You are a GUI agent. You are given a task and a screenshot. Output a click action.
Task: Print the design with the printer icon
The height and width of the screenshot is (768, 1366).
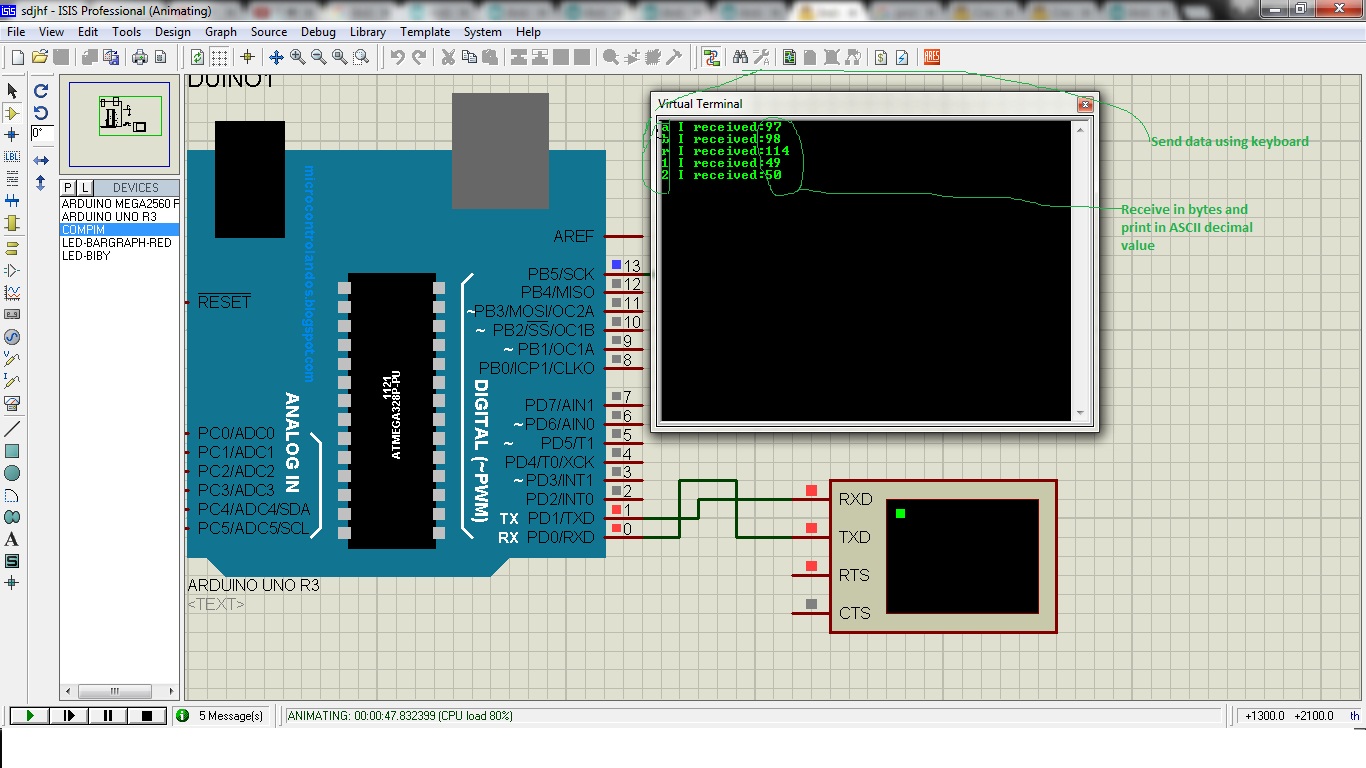coord(140,57)
